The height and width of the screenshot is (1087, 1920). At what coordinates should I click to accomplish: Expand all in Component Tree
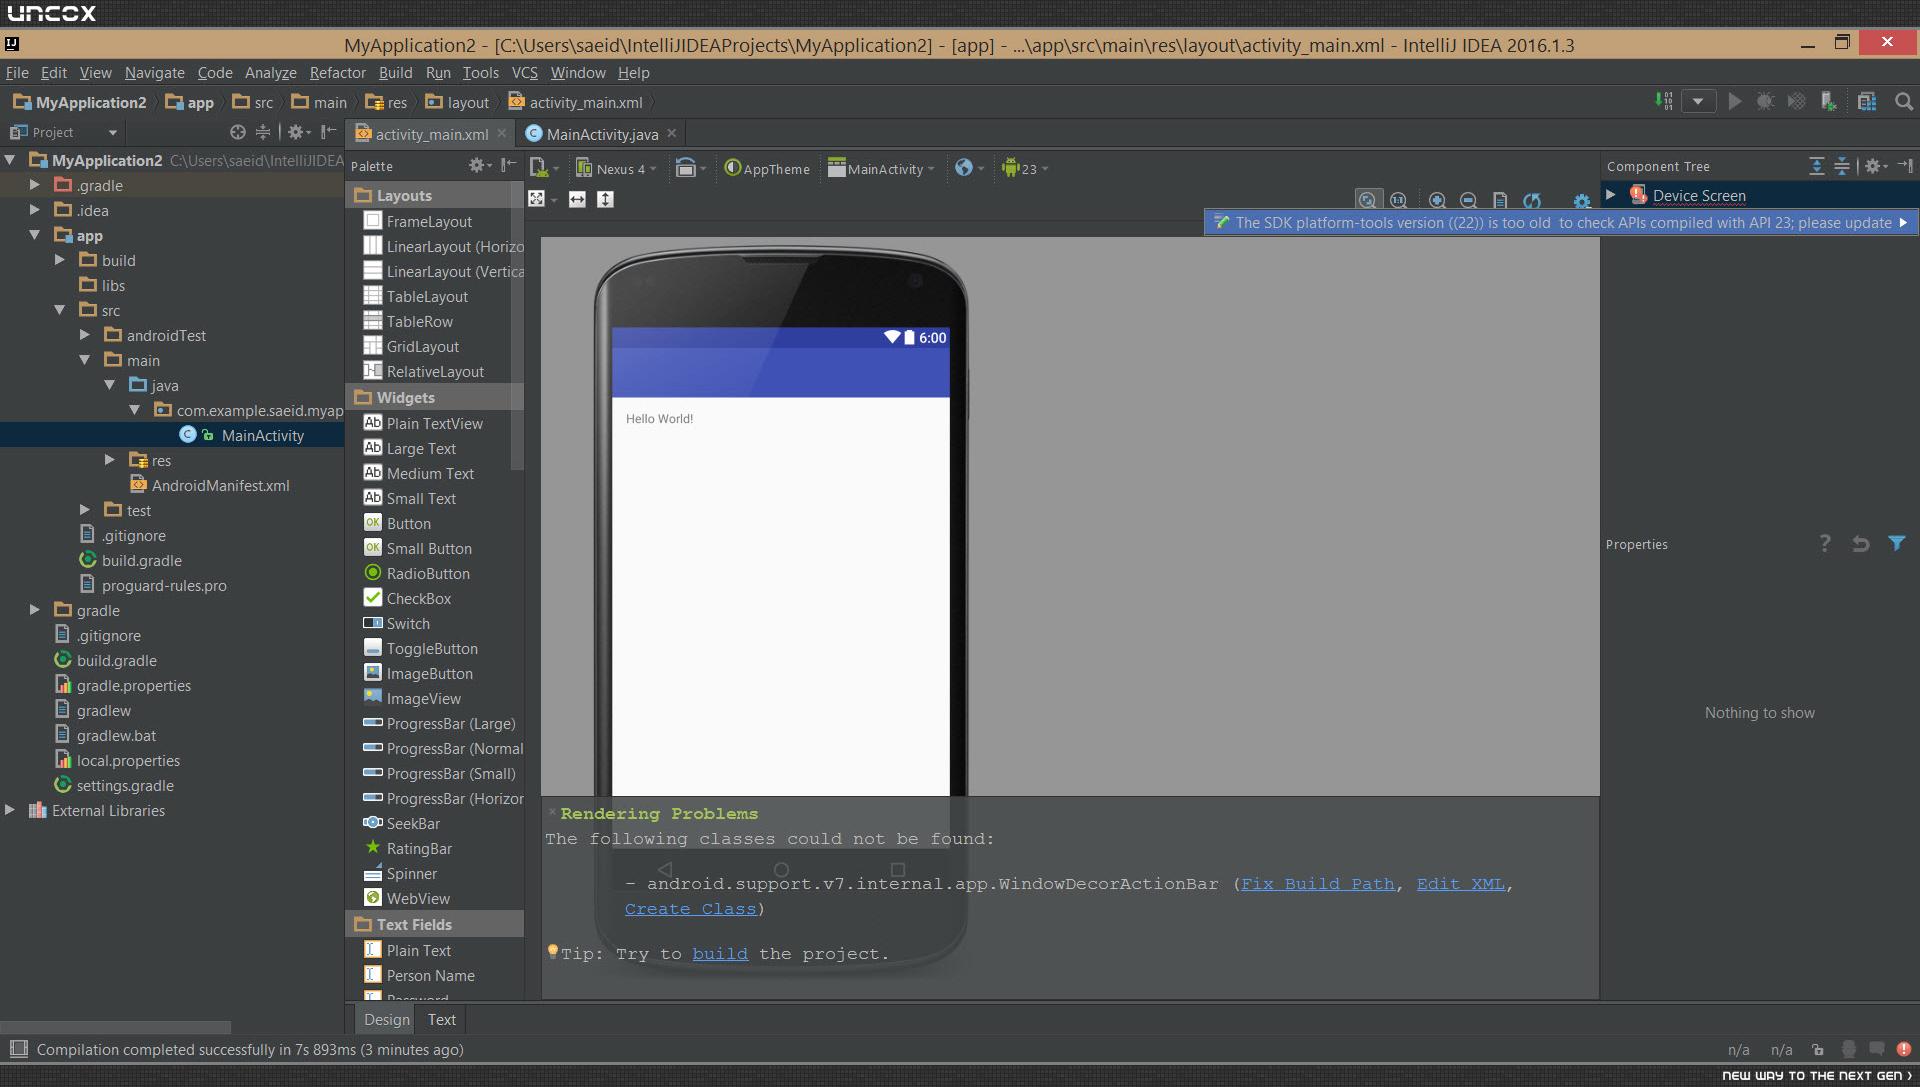(1817, 166)
